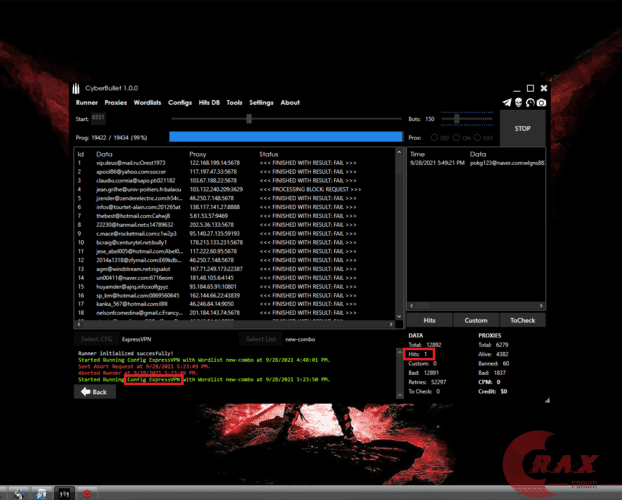Open the Wordlists menu
The height and width of the screenshot is (500, 622).
coord(147,103)
